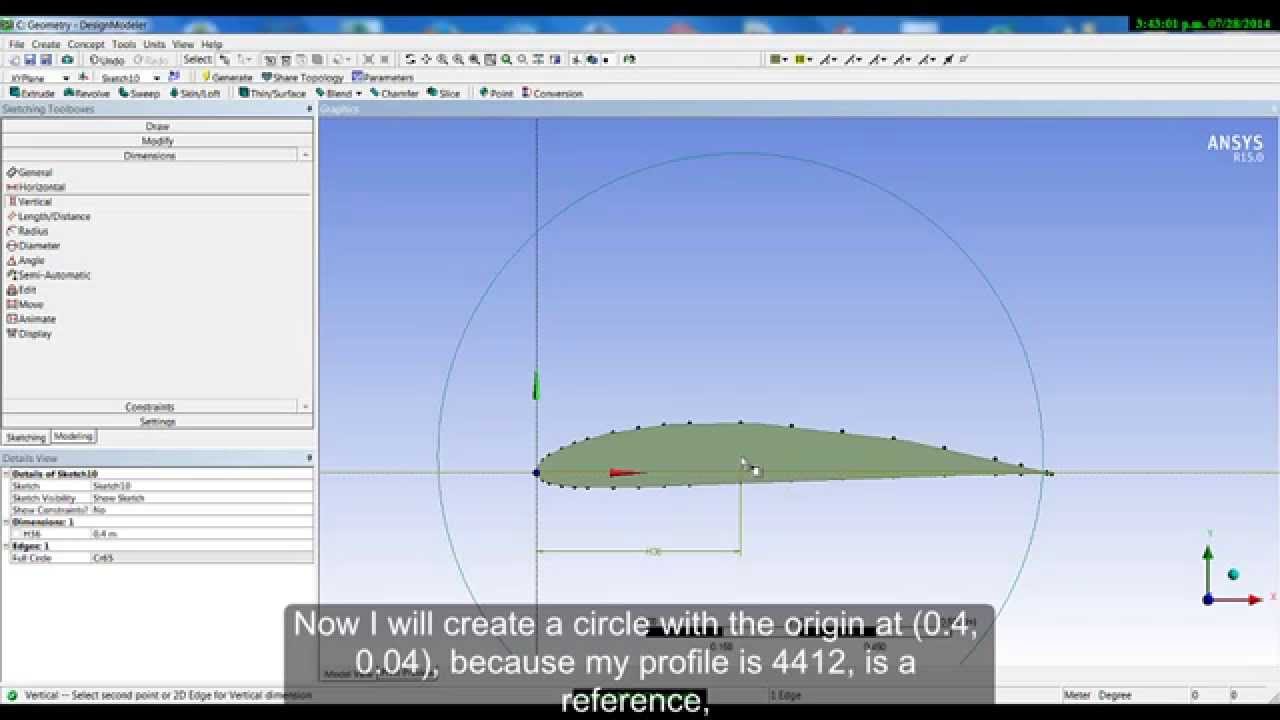Open the Units menu
This screenshot has width=1280, height=720.
pyautogui.click(x=154, y=45)
